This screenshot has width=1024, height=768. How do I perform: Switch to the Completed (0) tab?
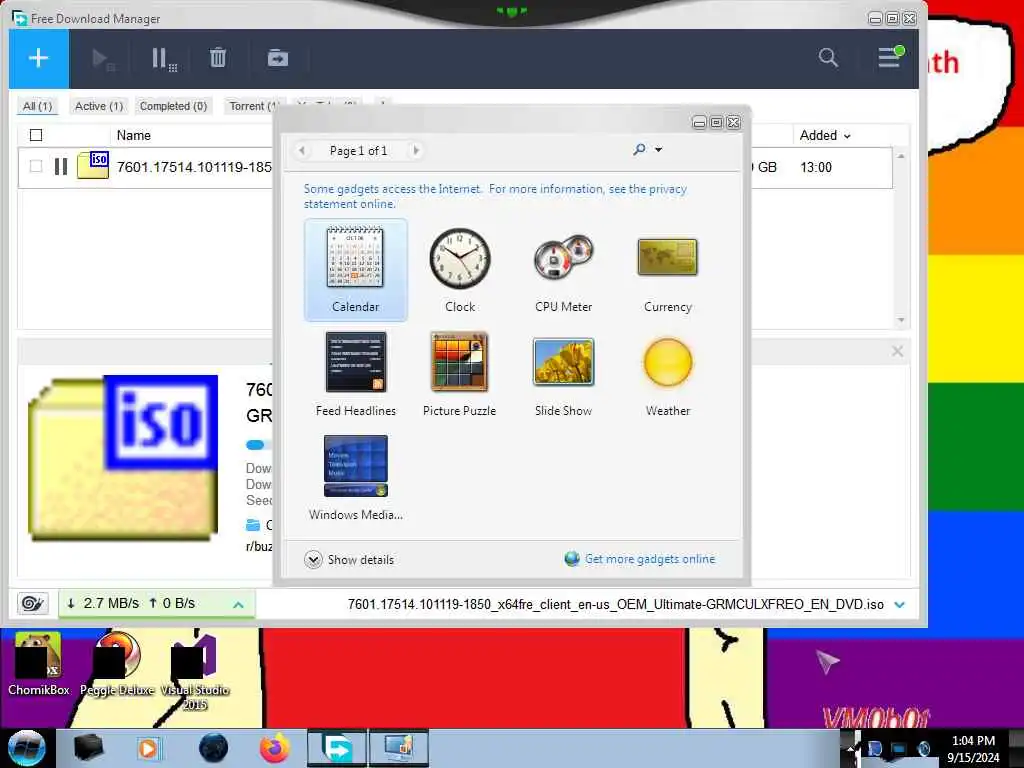[x=173, y=106]
